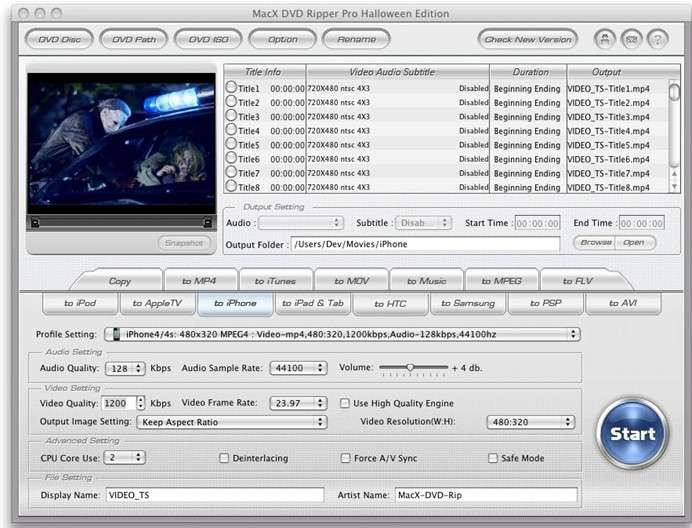Browse for an output folder
The width and height of the screenshot is (692, 528).
(x=595, y=242)
